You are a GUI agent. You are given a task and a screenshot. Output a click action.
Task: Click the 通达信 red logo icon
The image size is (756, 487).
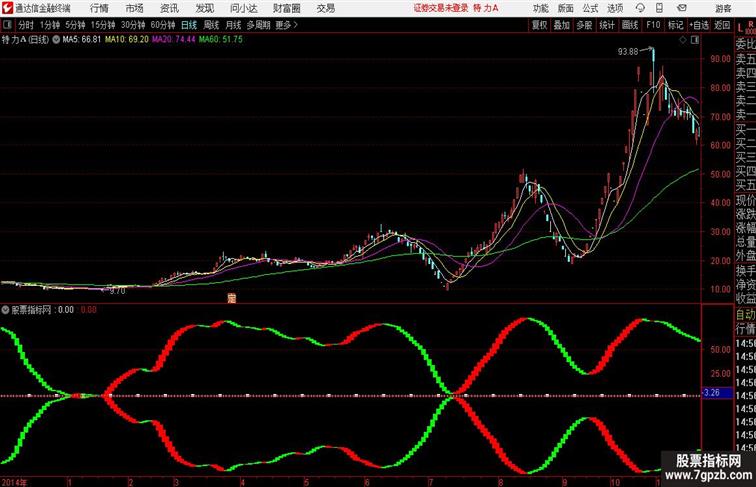[7, 8]
